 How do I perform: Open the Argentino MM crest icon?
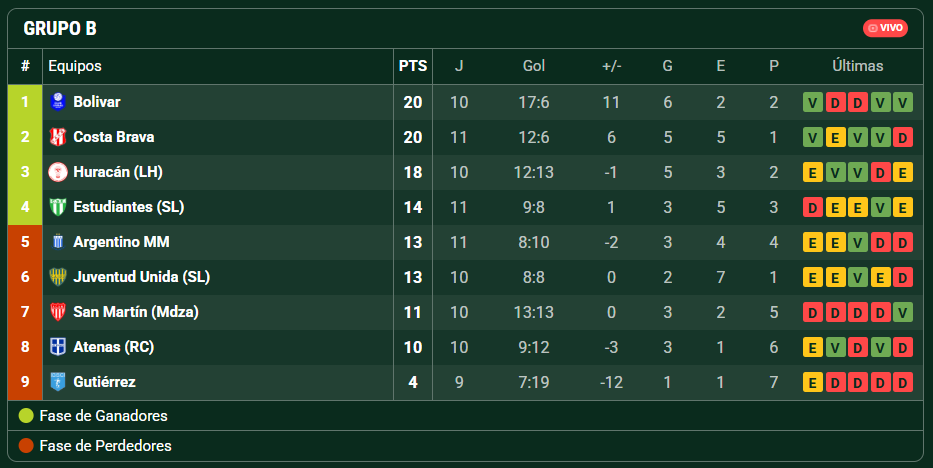pos(58,242)
